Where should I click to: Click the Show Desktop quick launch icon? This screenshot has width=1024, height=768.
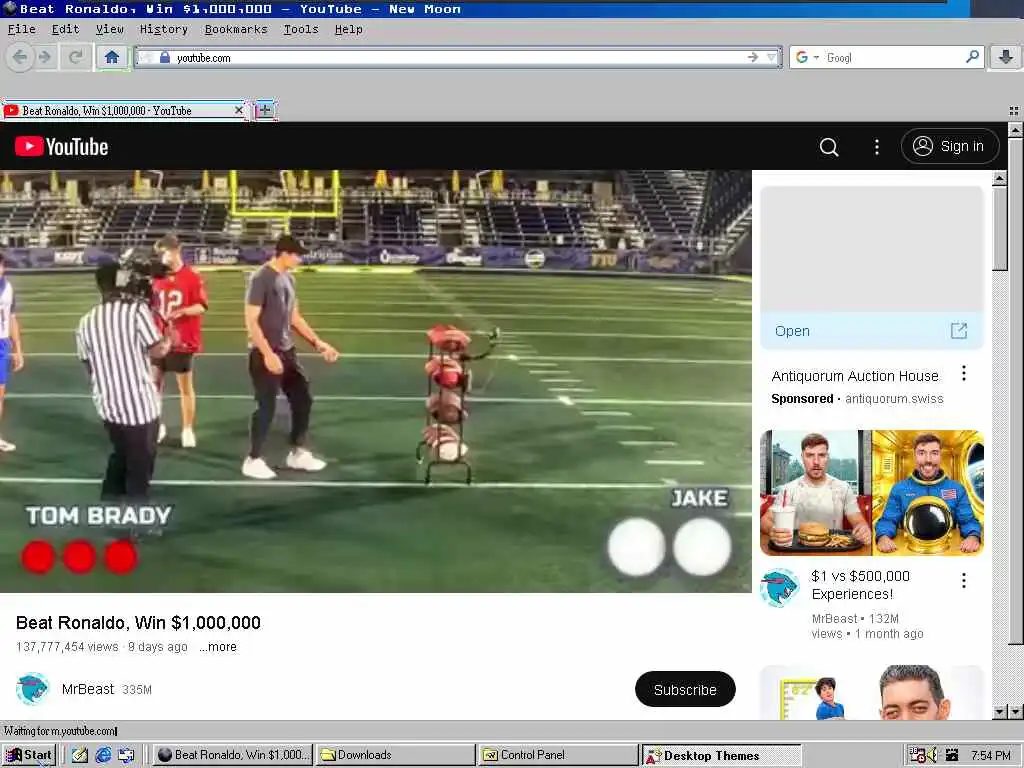(126, 755)
